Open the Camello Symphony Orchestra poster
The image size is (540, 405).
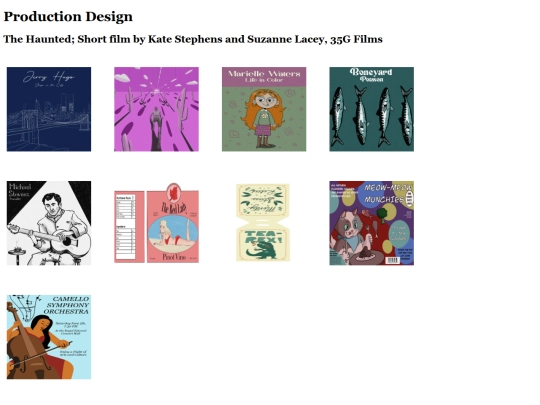(49, 337)
